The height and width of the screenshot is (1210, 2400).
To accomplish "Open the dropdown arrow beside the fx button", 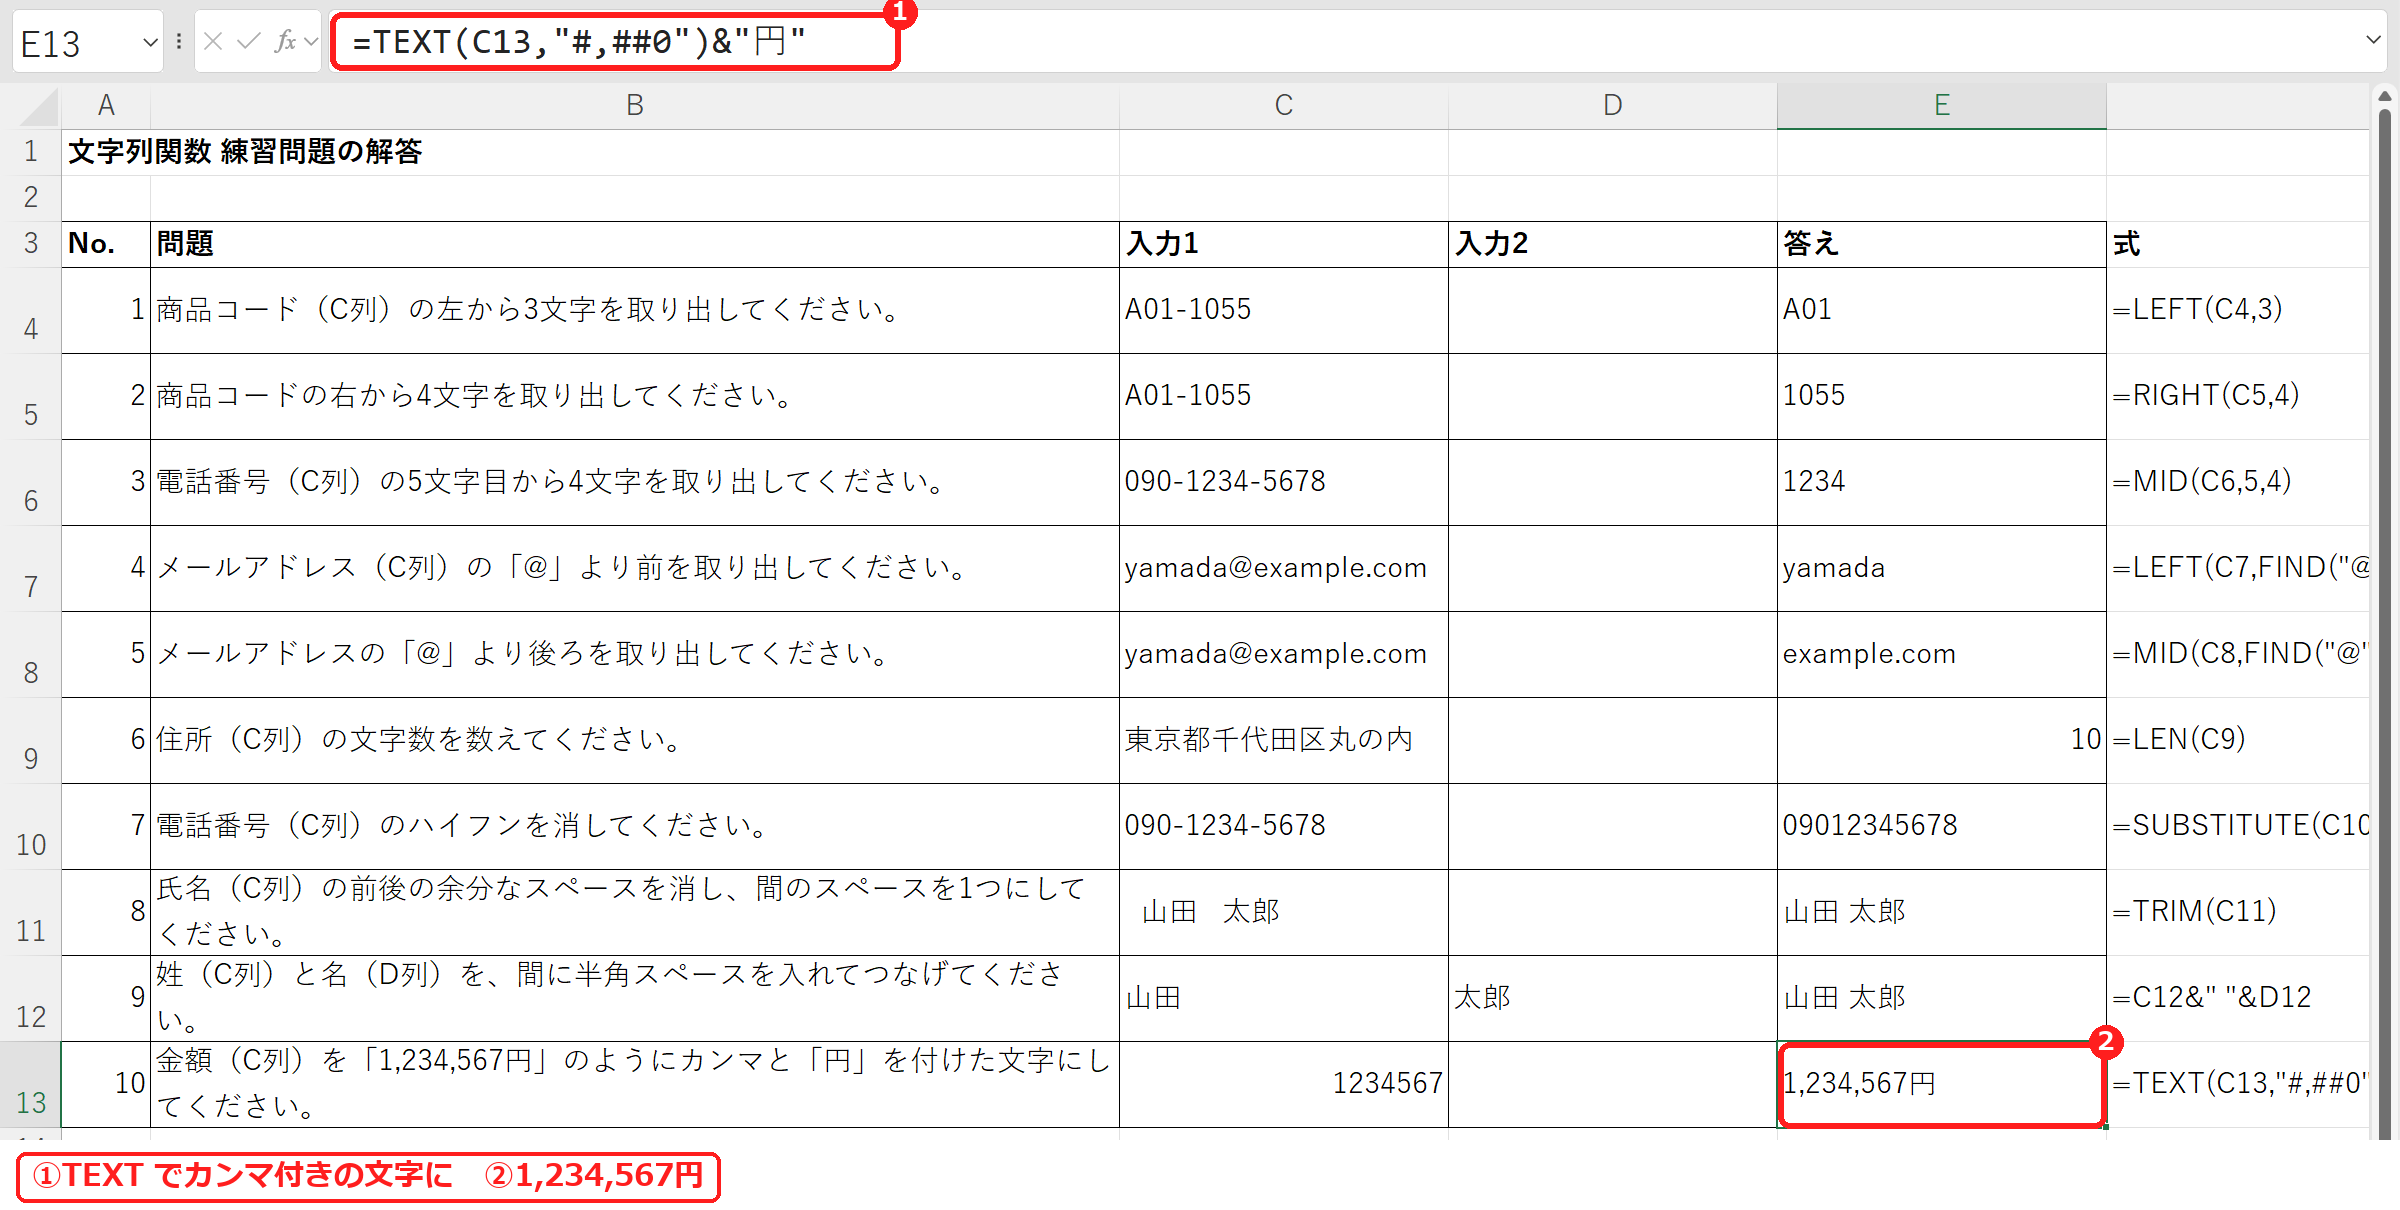I will tap(311, 42).
